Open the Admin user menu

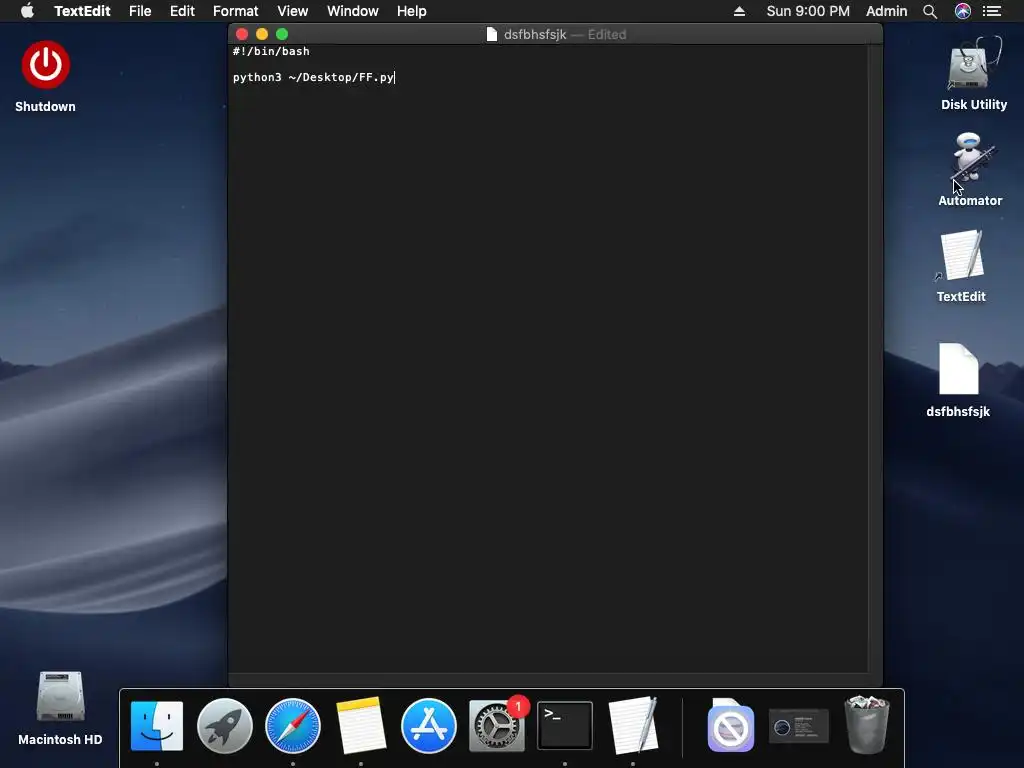[x=886, y=11]
